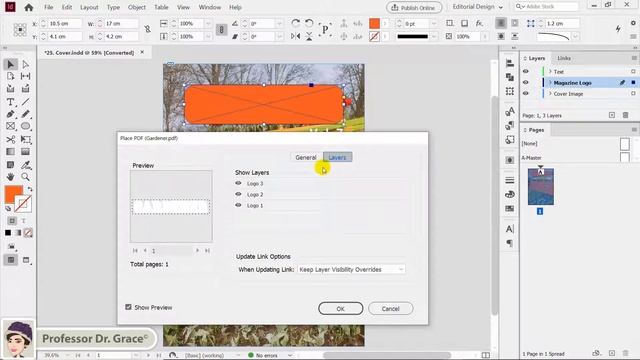Open Editorial Design workspace dropdown

point(478,7)
